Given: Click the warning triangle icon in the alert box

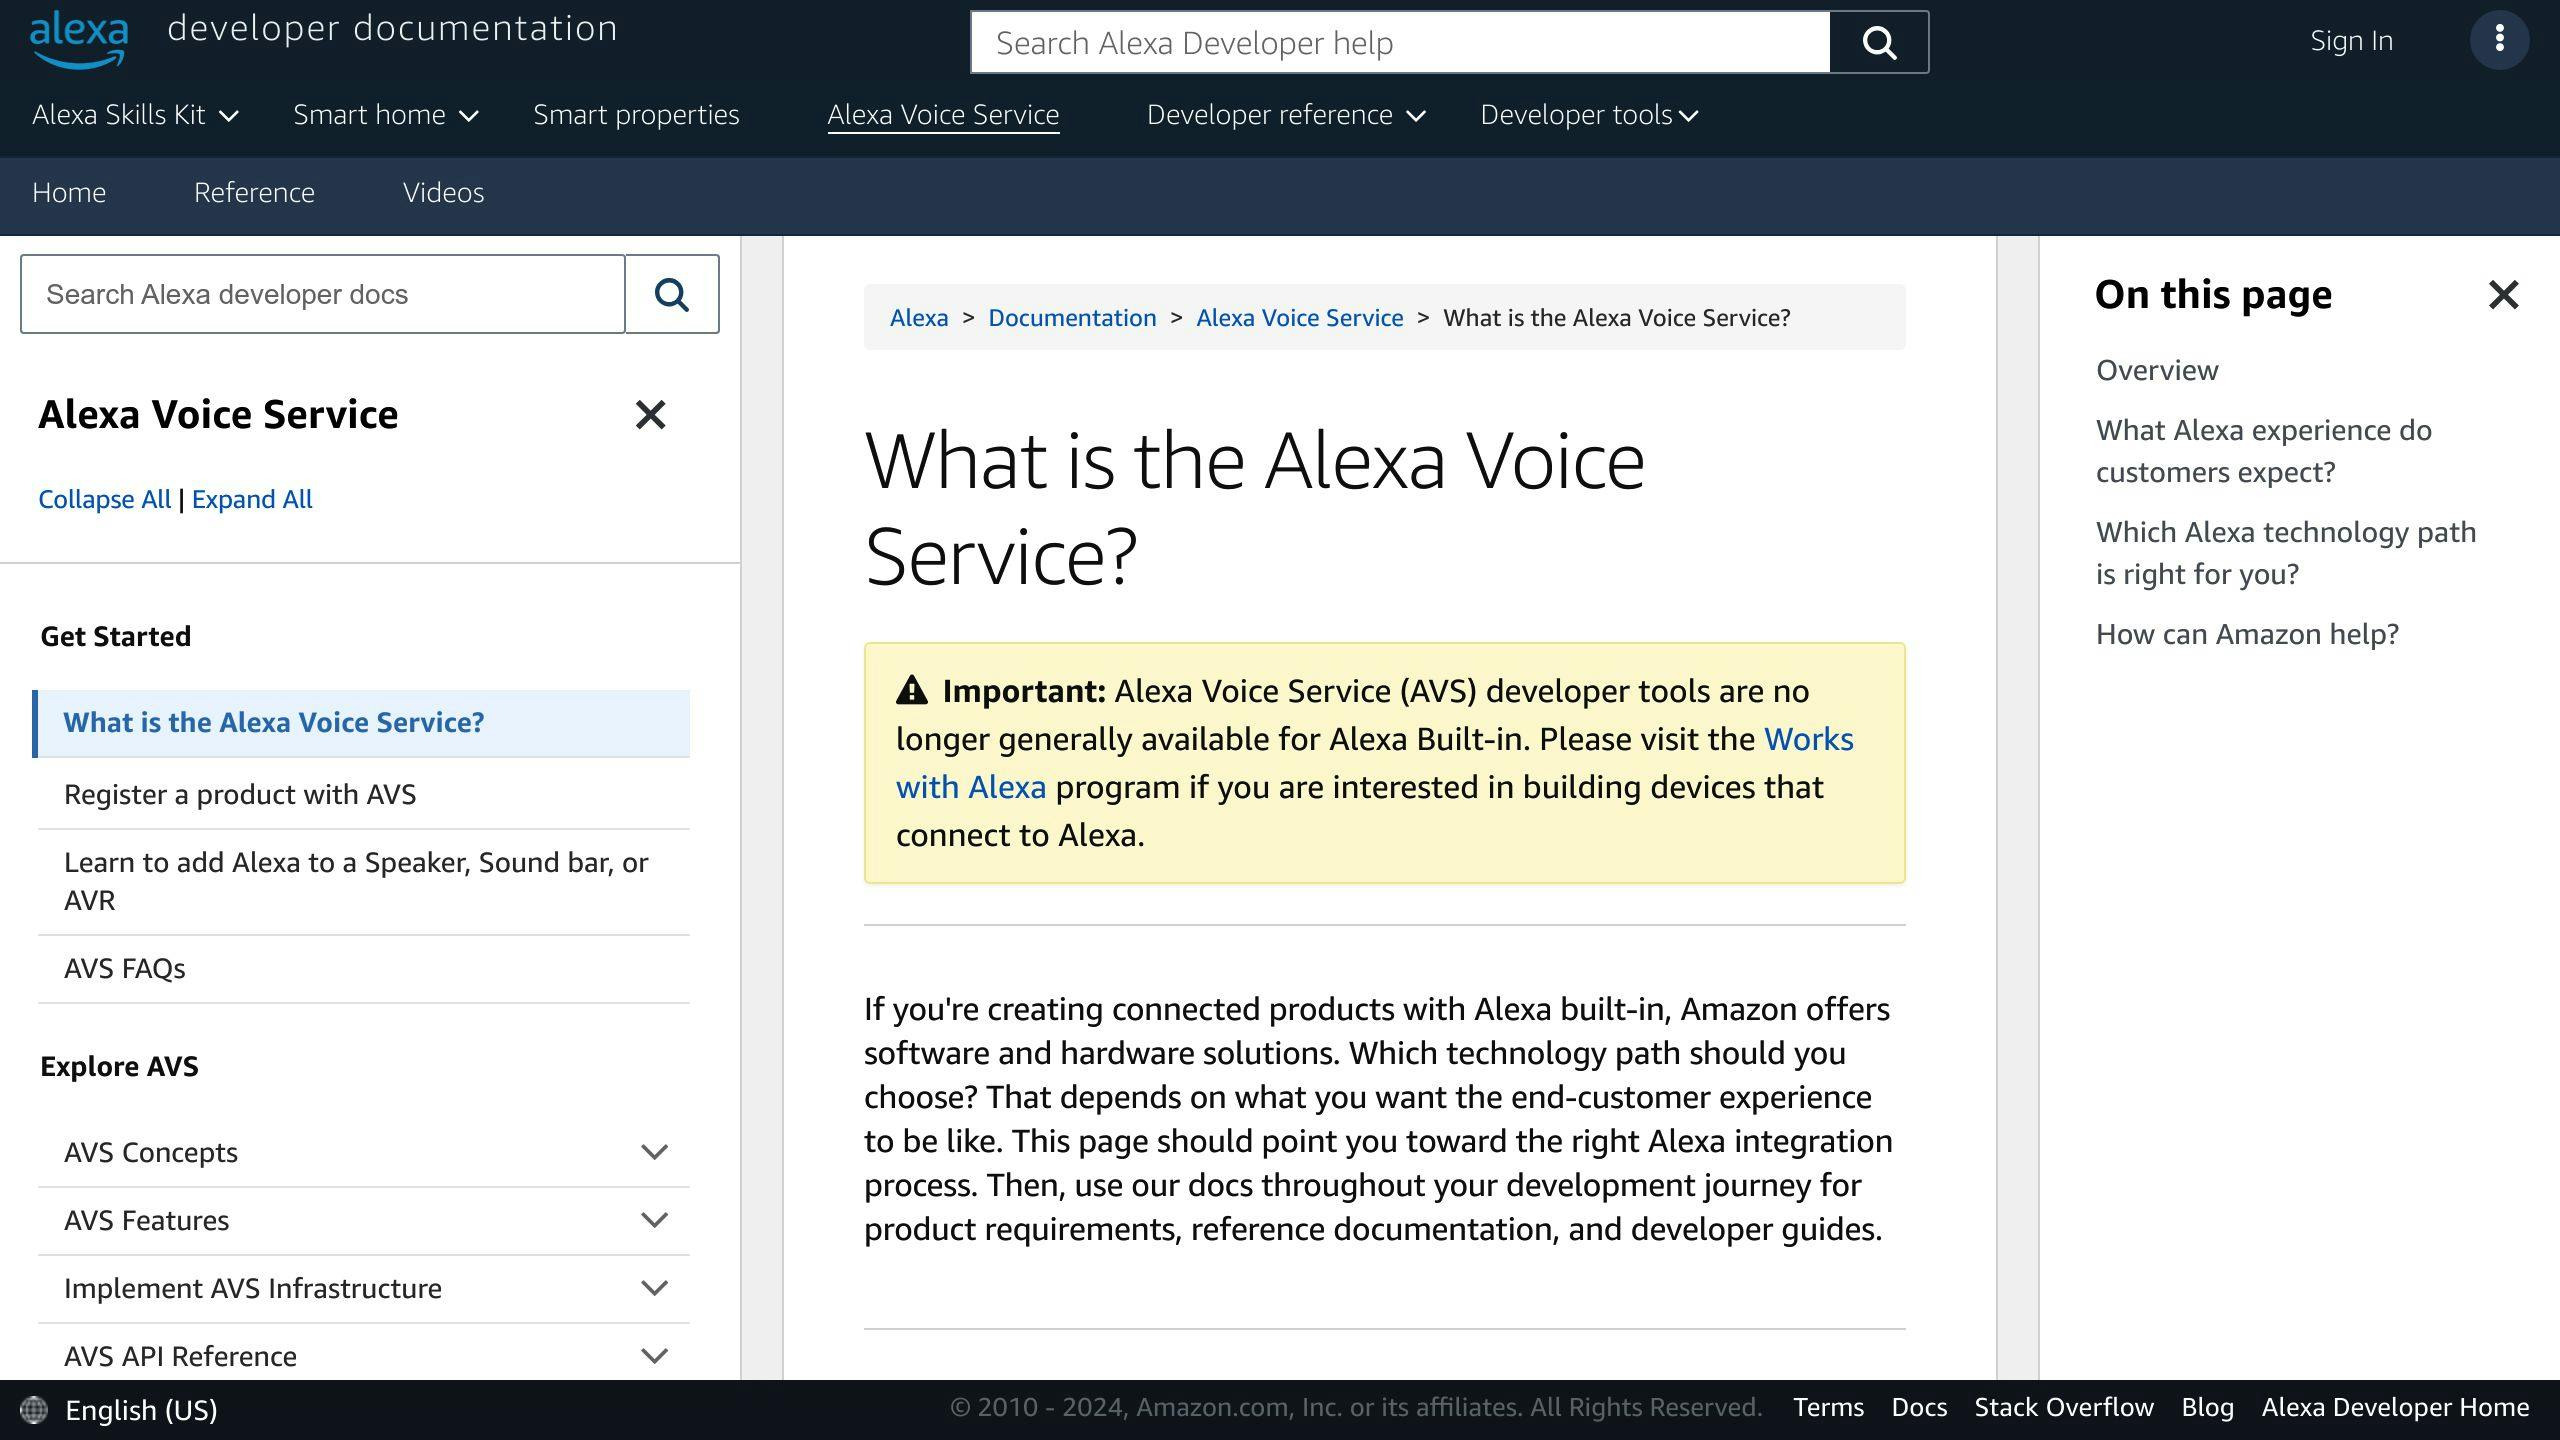Looking at the screenshot, I should click(x=911, y=689).
